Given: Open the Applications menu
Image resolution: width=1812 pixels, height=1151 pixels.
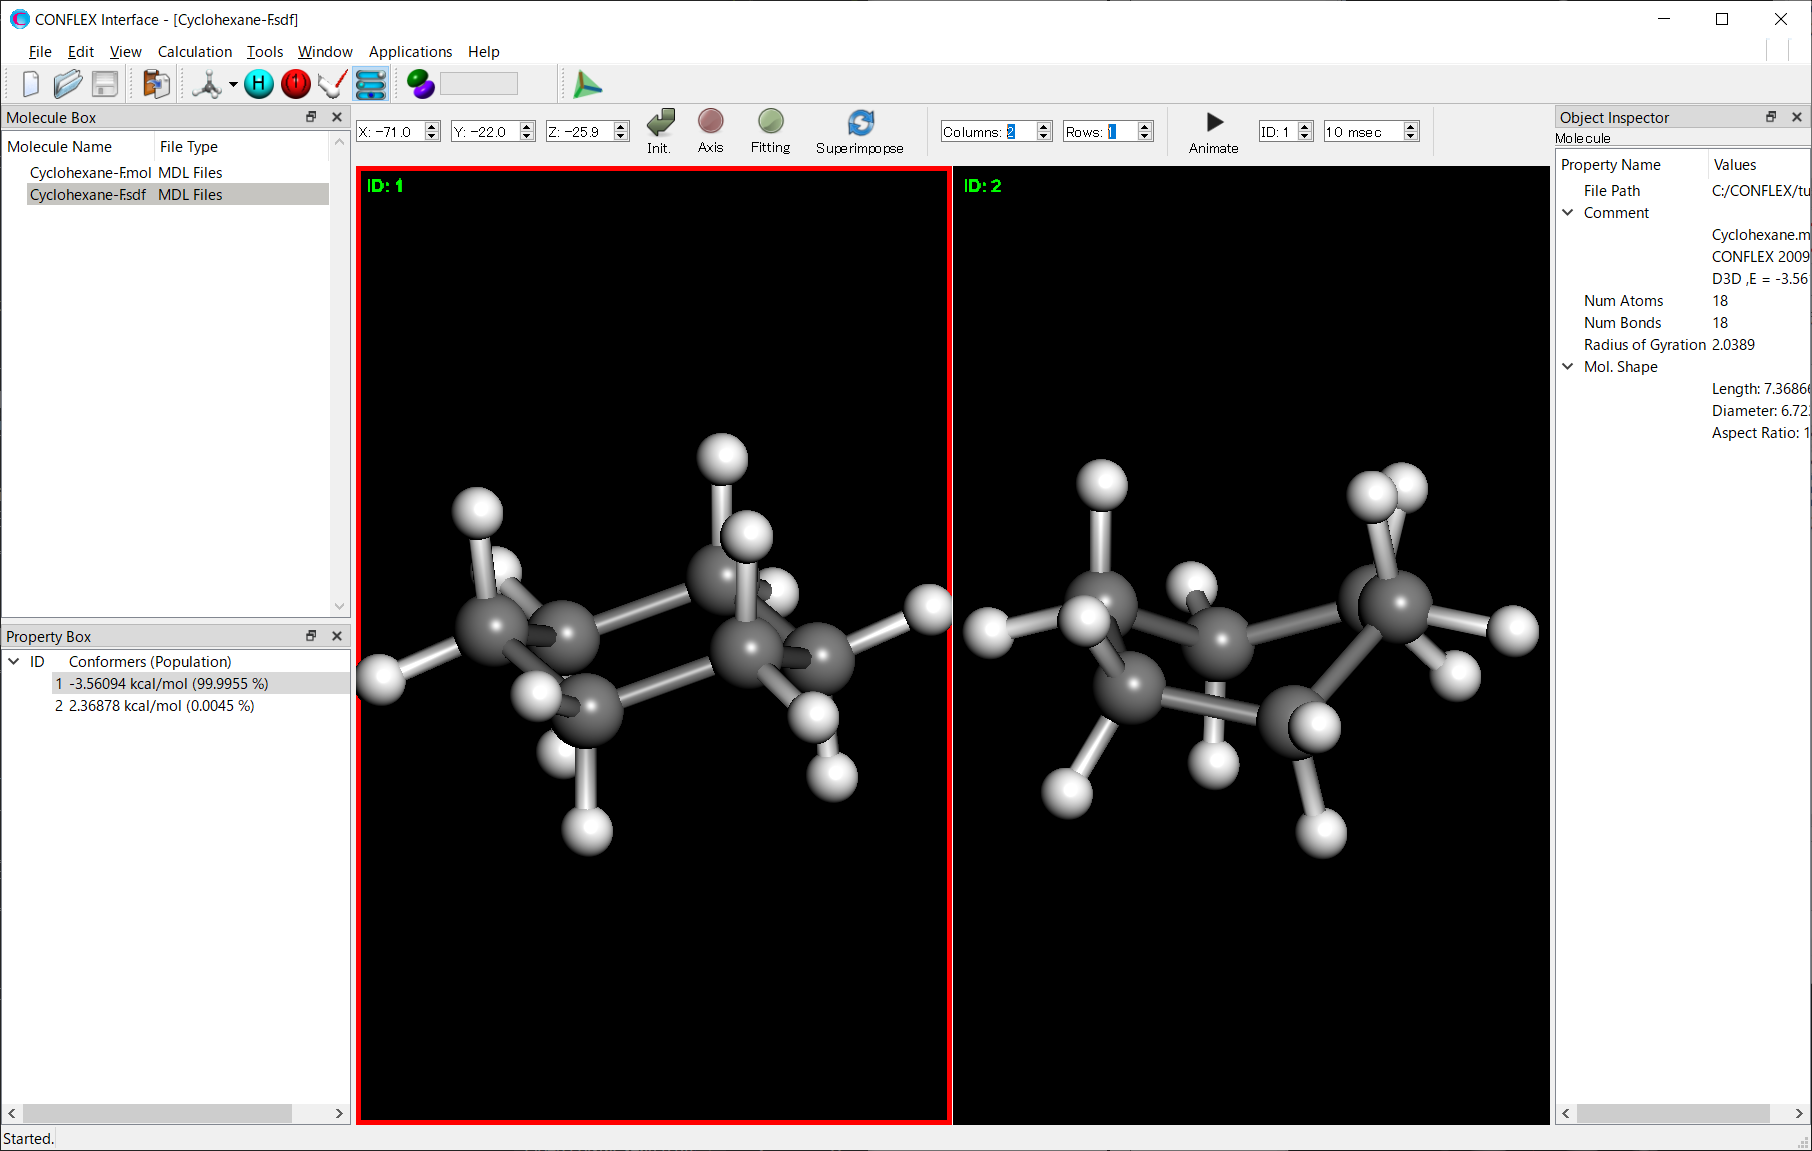Looking at the screenshot, I should click(410, 52).
